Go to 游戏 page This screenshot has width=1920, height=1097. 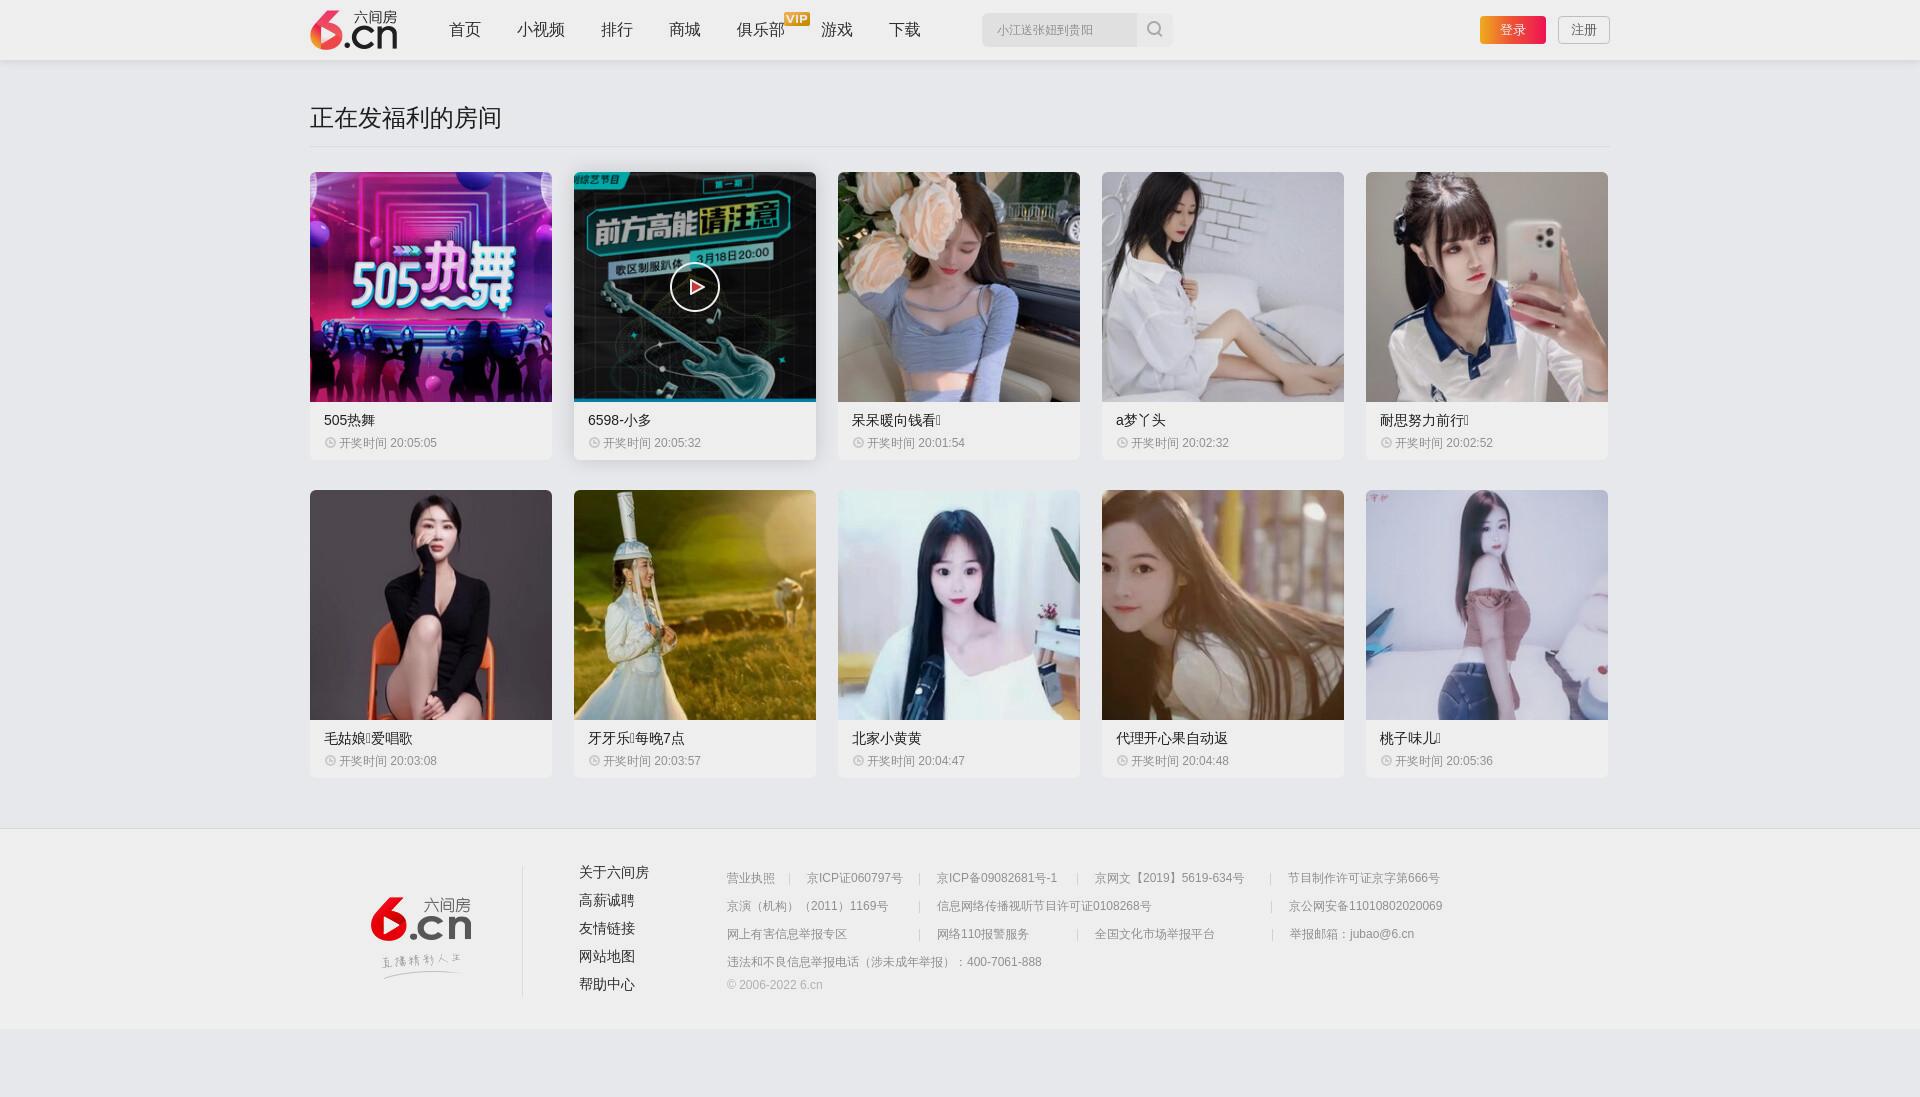point(837,30)
